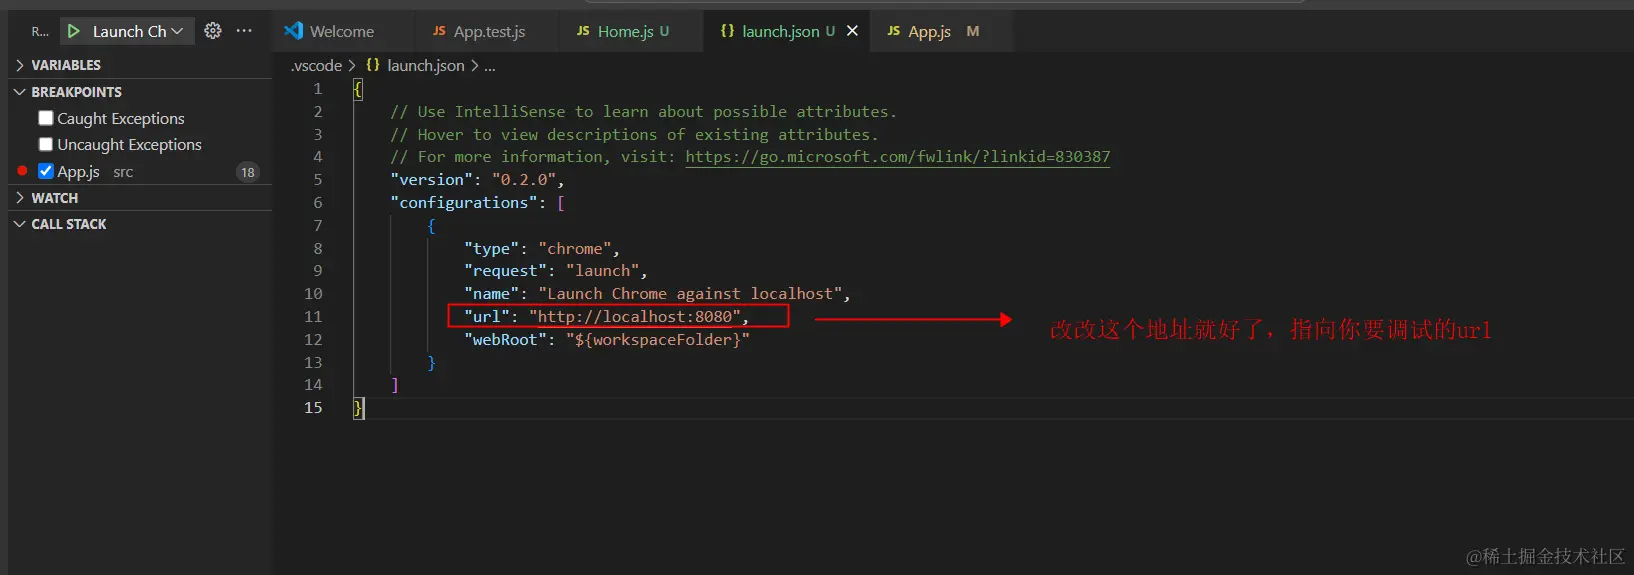This screenshot has width=1634, height=575.
Task: Click the closing brace on line 15
Action: [358, 407]
